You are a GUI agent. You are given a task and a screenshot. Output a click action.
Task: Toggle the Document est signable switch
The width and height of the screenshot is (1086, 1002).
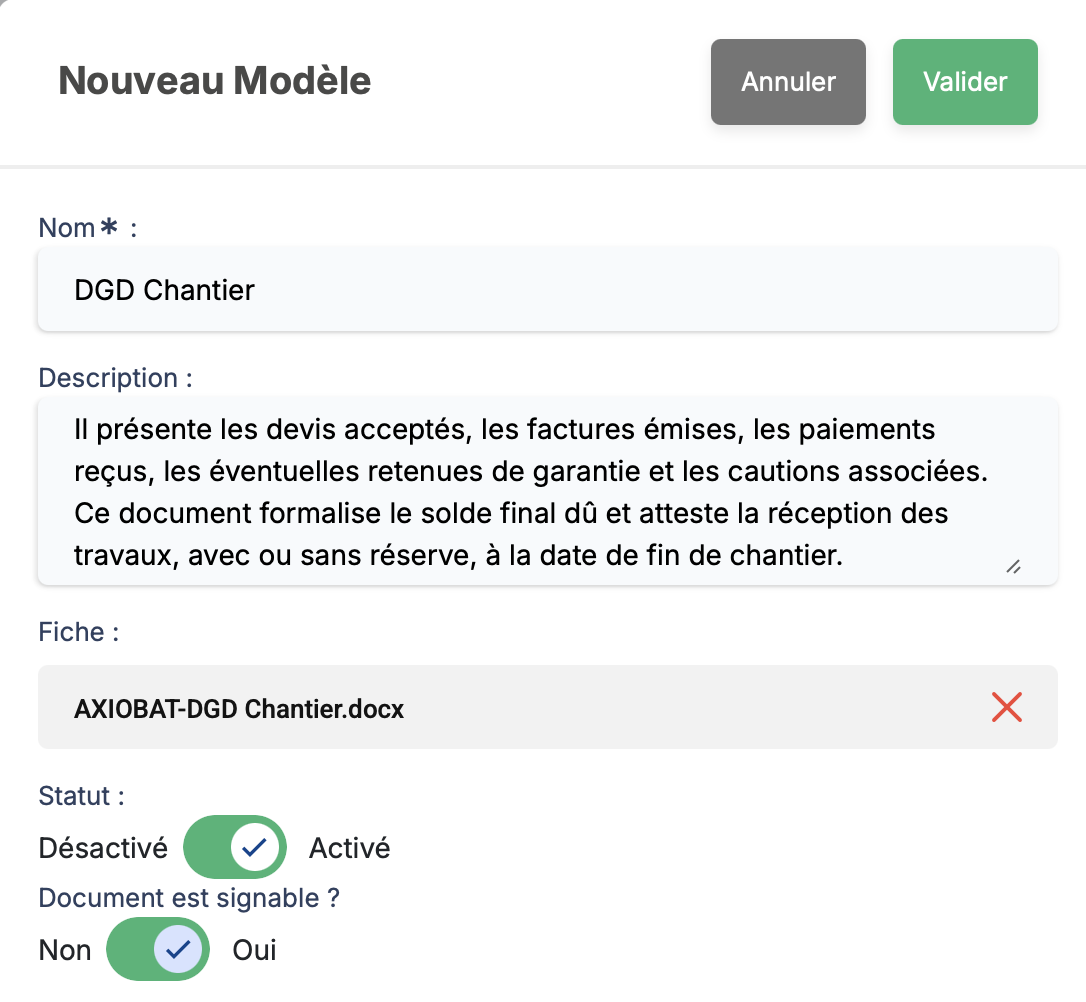pos(158,949)
